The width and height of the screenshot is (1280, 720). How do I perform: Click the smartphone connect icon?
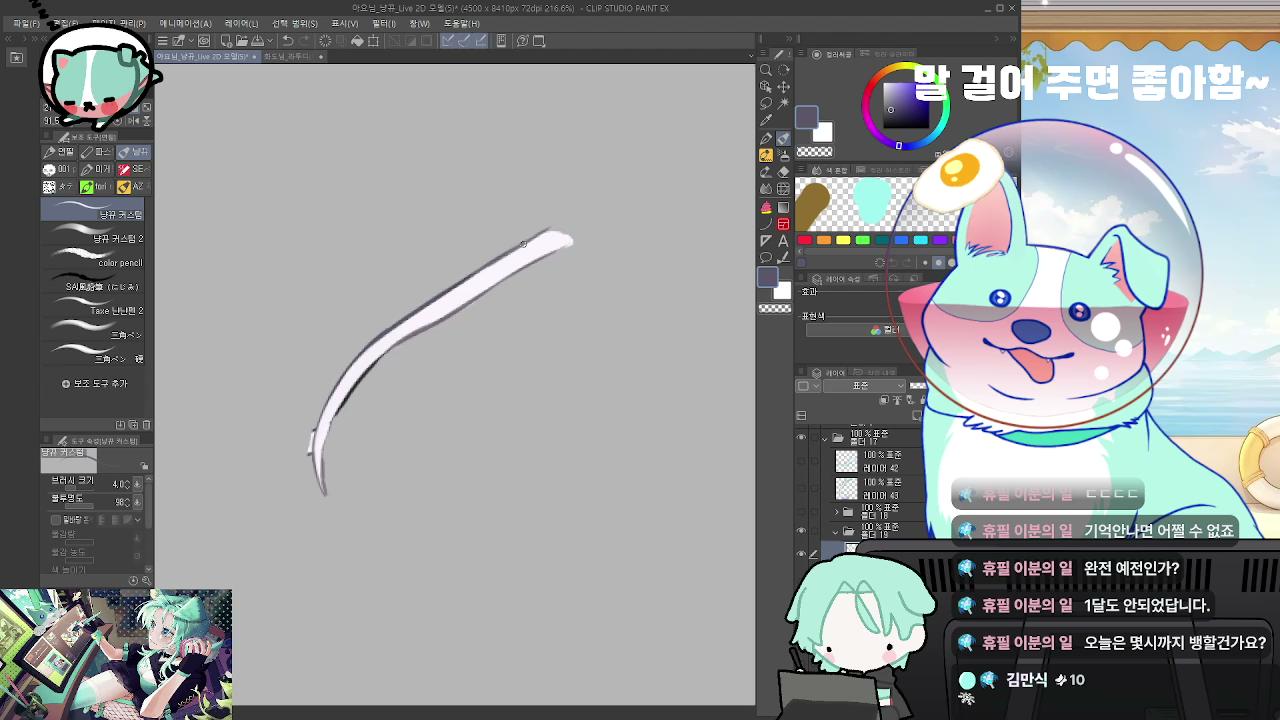tap(501, 41)
